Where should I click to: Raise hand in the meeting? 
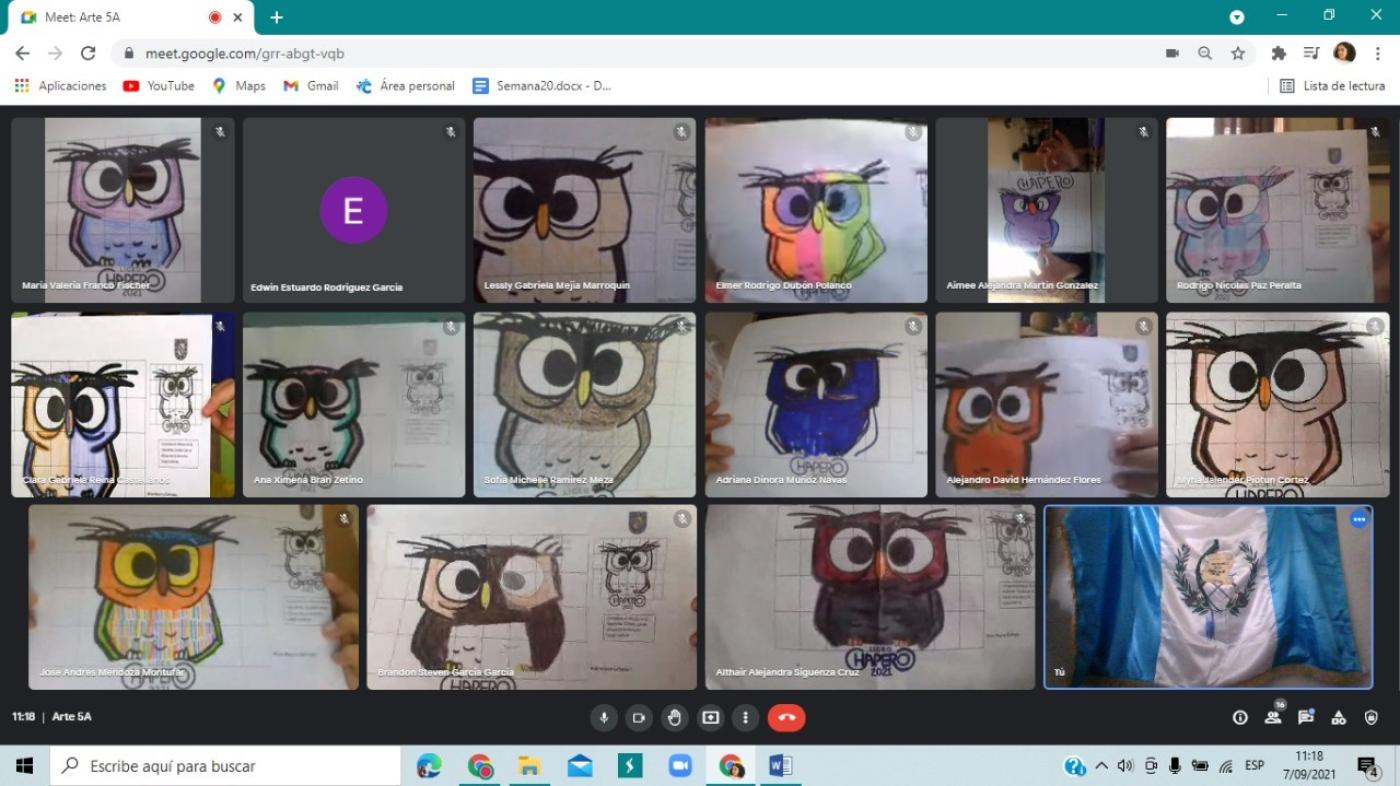(x=674, y=717)
